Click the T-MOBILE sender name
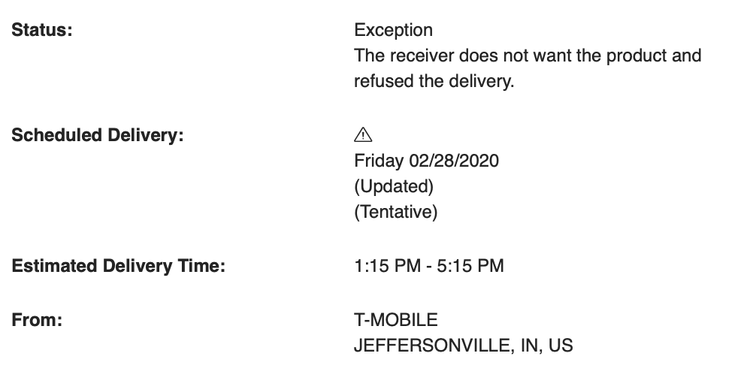Image resolution: width=750 pixels, height=383 pixels. coord(396,320)
